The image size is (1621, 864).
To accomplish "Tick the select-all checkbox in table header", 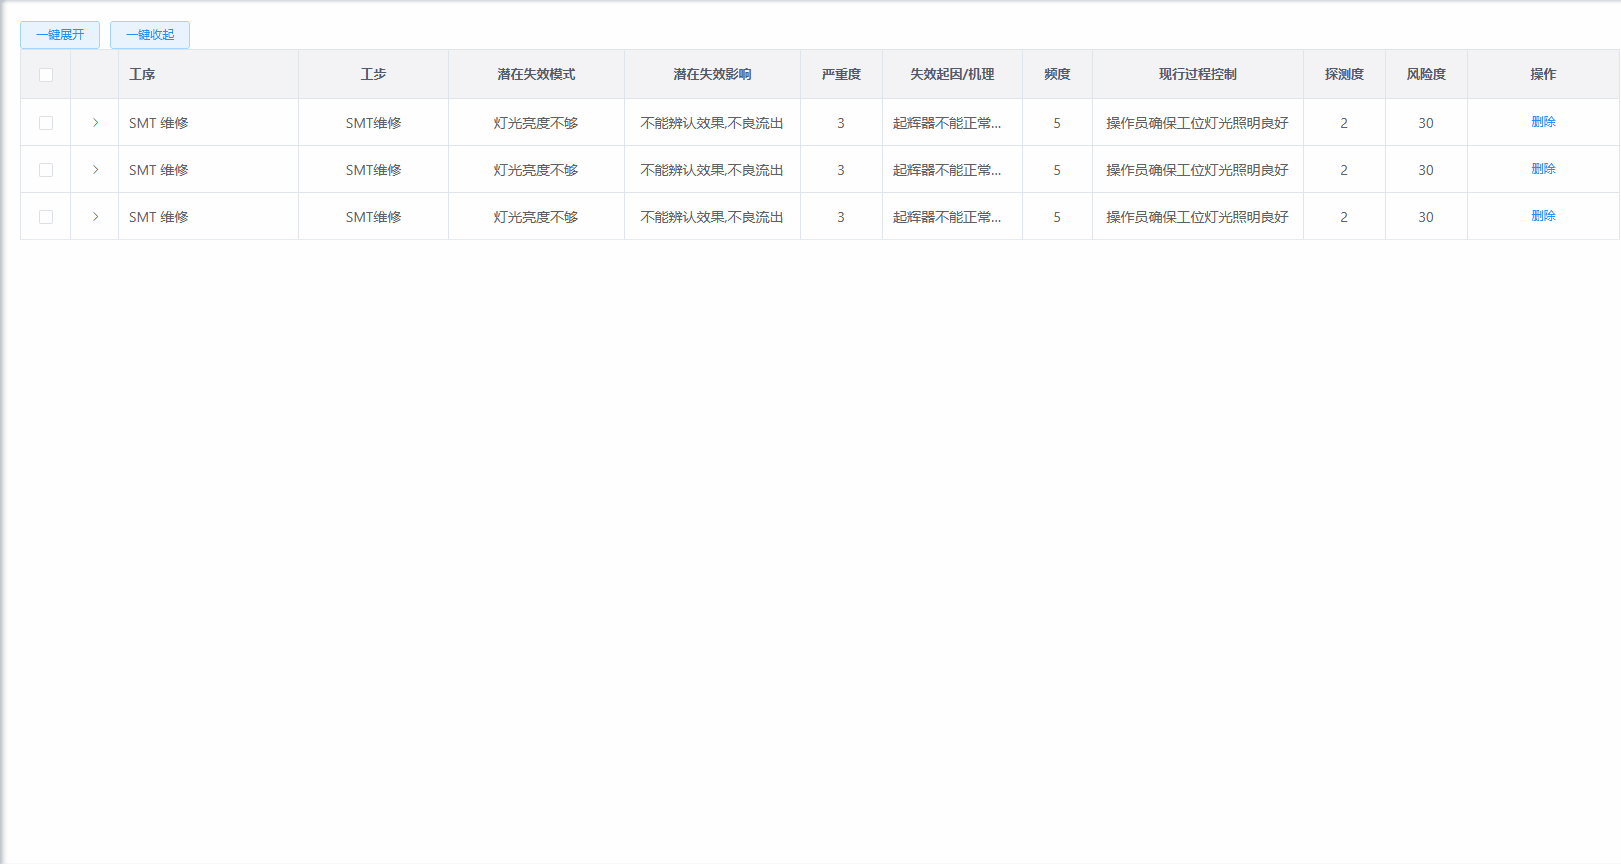I will click(46, 75).
